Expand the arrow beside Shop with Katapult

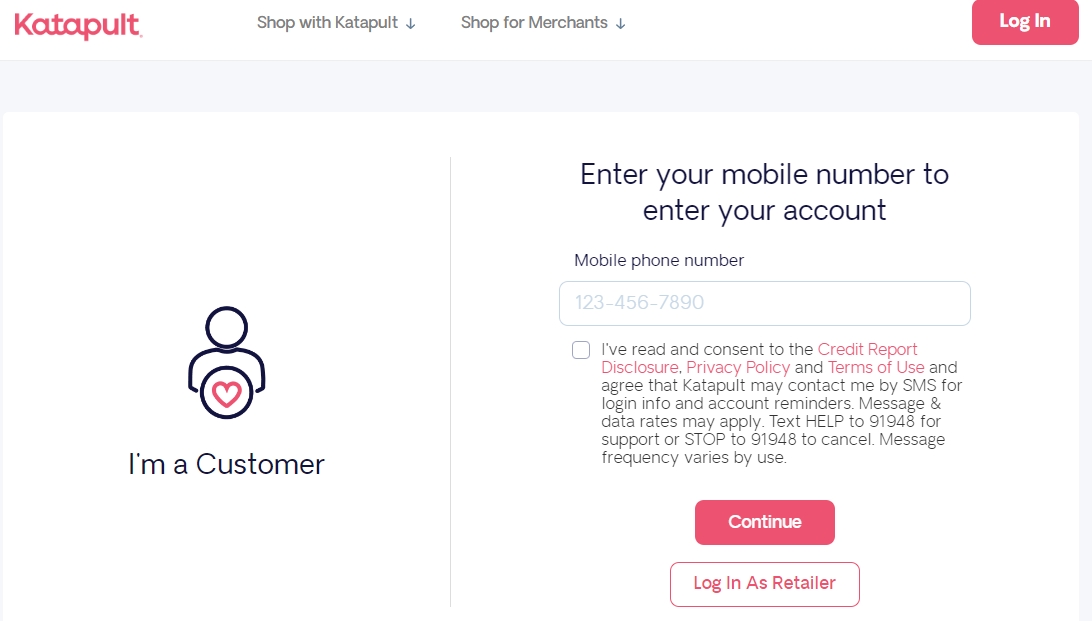coord(411,24)
